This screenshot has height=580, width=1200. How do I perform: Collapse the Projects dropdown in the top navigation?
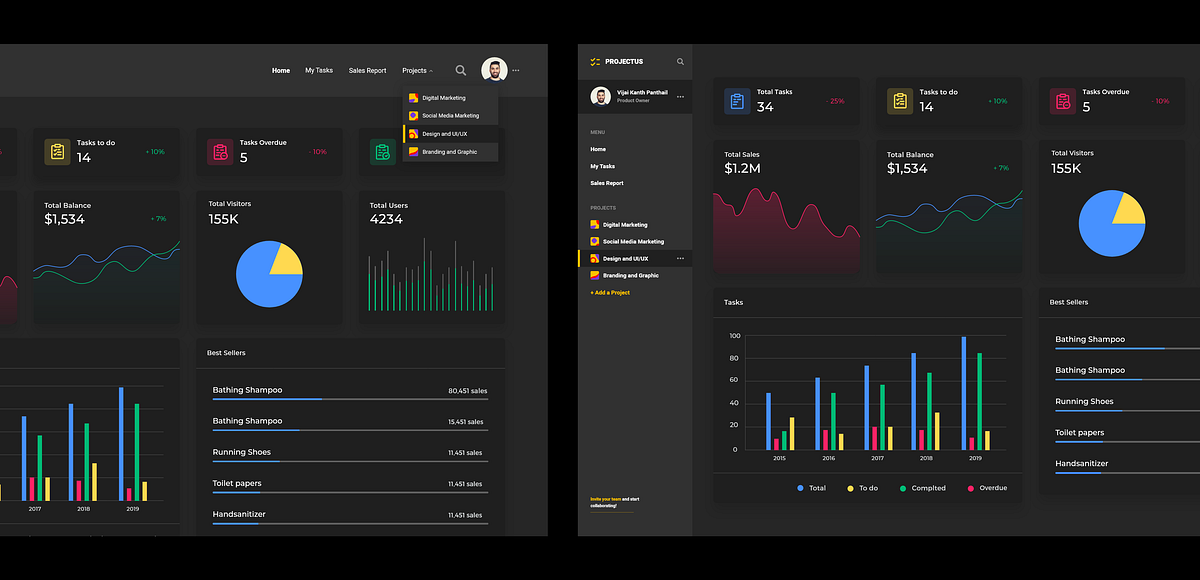[x=417, y=70]
